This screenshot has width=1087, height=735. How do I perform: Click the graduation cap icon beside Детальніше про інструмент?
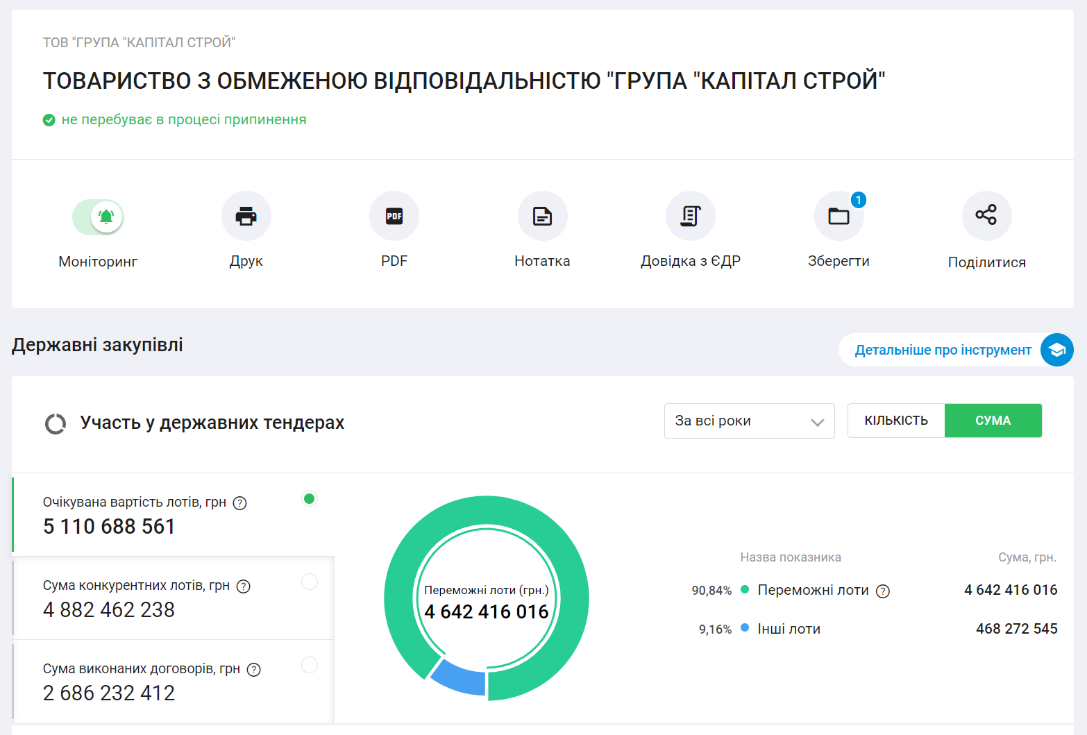[x=1056, y=350]
